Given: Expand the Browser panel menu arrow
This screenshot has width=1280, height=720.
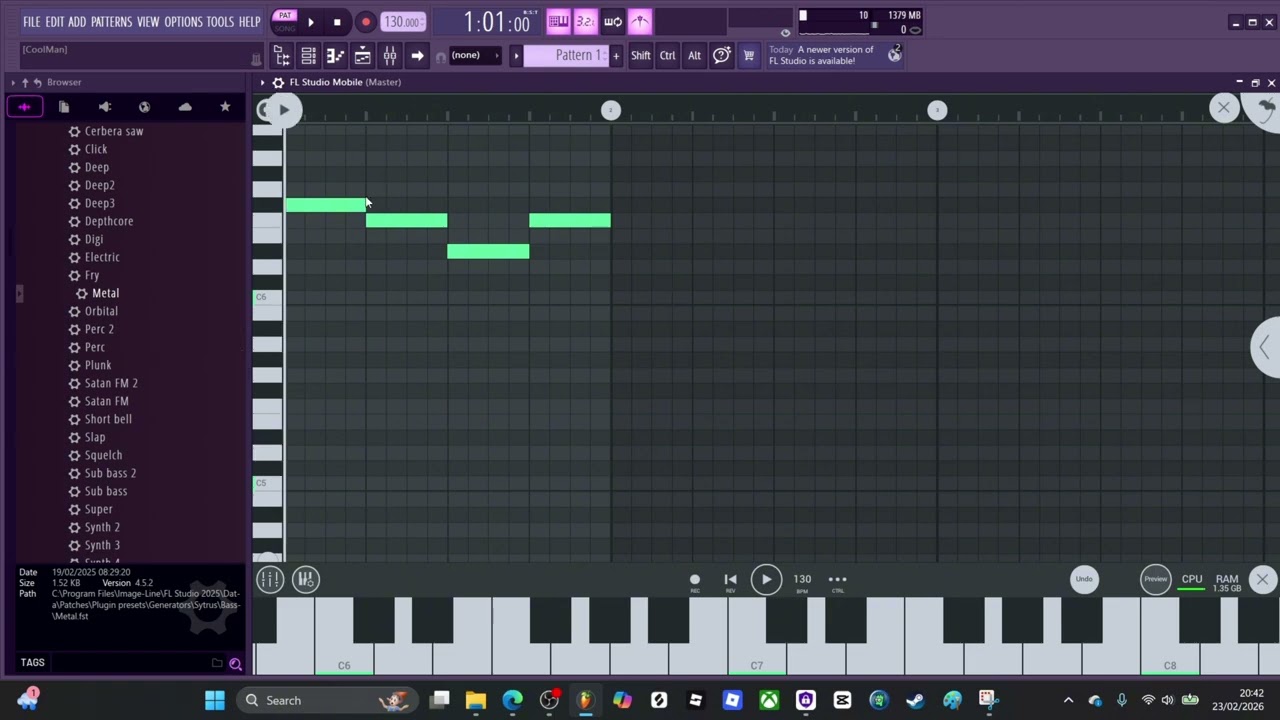Looking at the screenshot, I should point(13,82).
